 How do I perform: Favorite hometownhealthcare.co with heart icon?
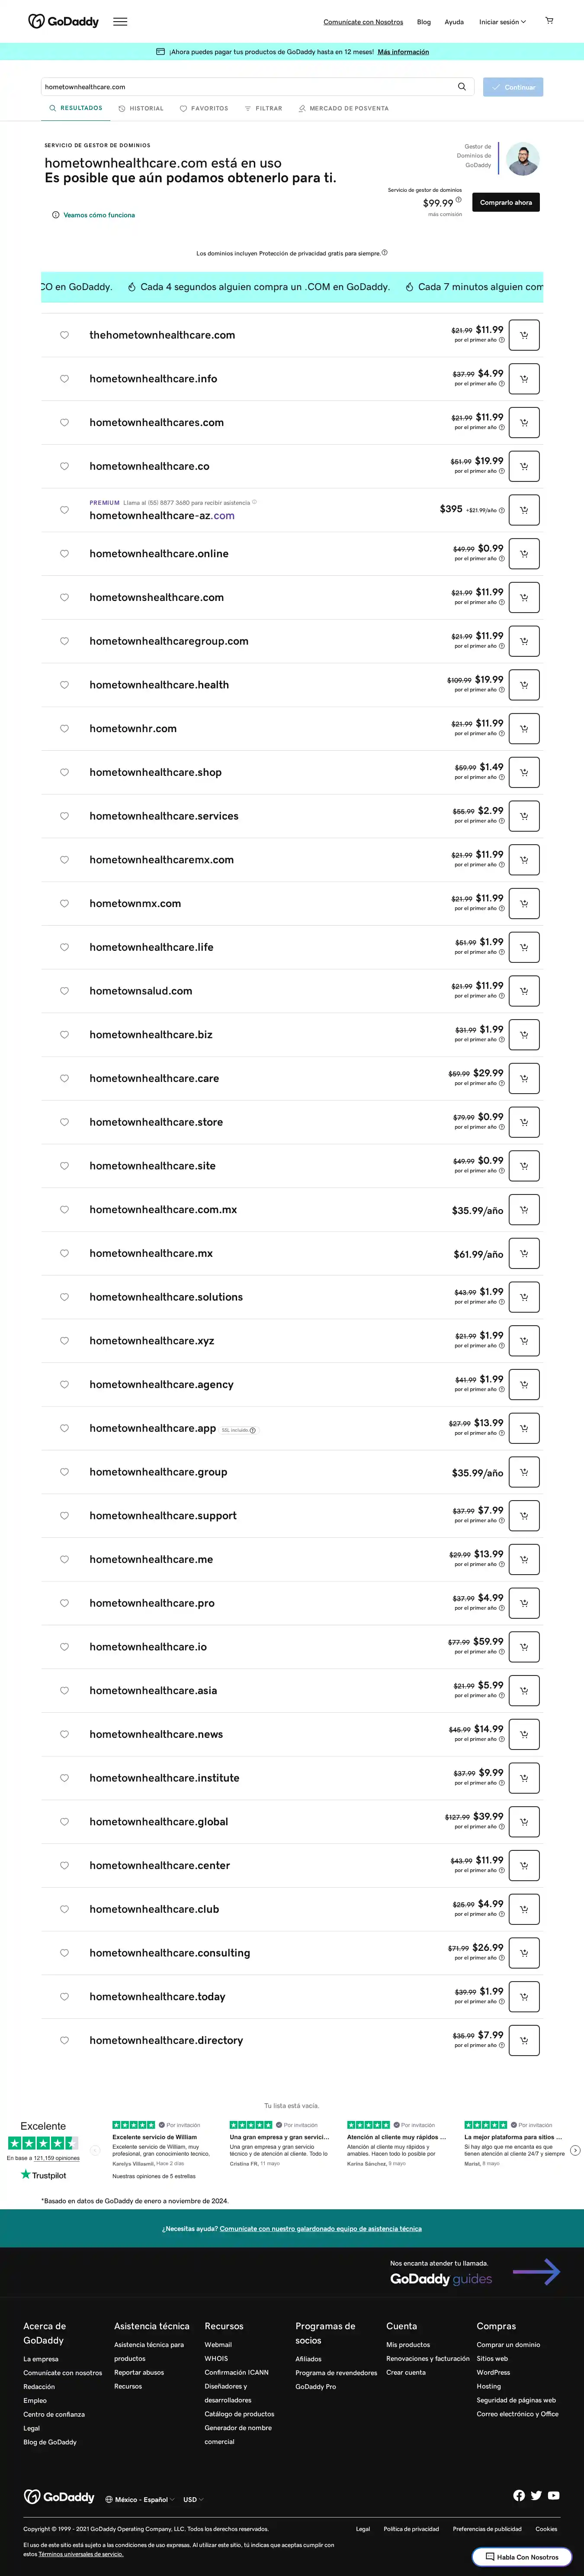pos(64,466)
